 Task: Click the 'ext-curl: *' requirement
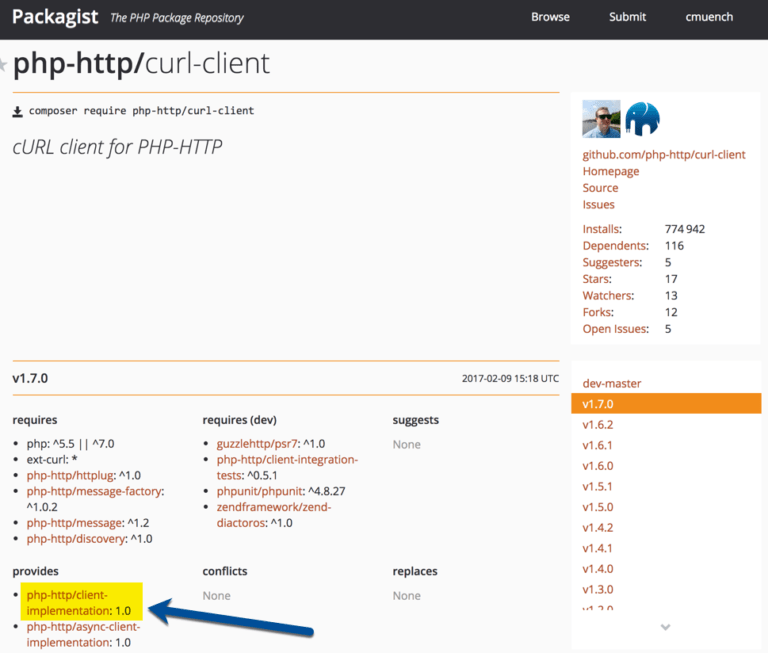coord(52,460)
